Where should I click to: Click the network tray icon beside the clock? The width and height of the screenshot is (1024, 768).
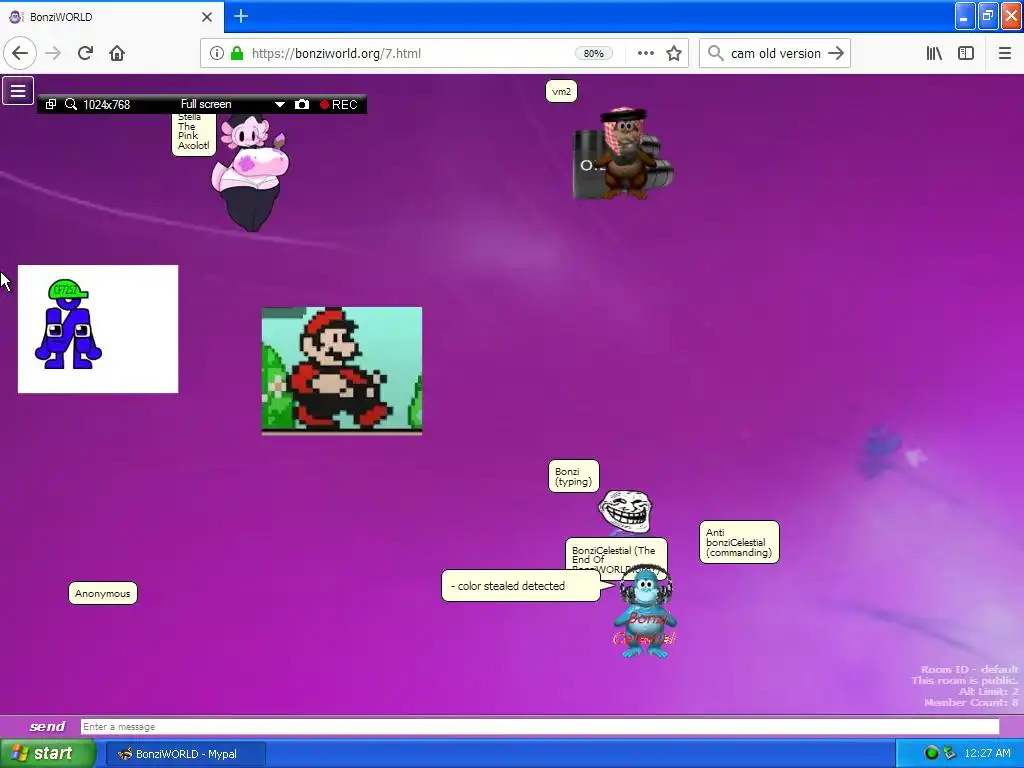(x=950, y=753)
